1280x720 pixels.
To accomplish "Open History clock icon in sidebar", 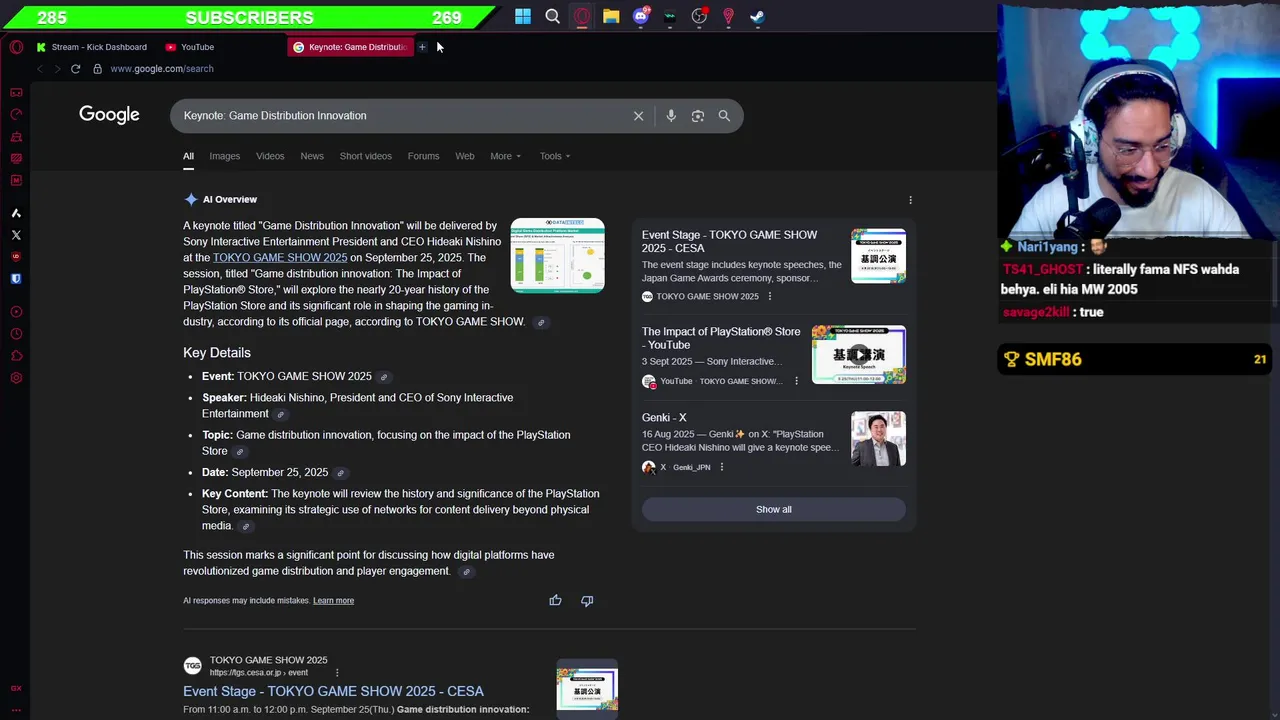I will (16, 334).
